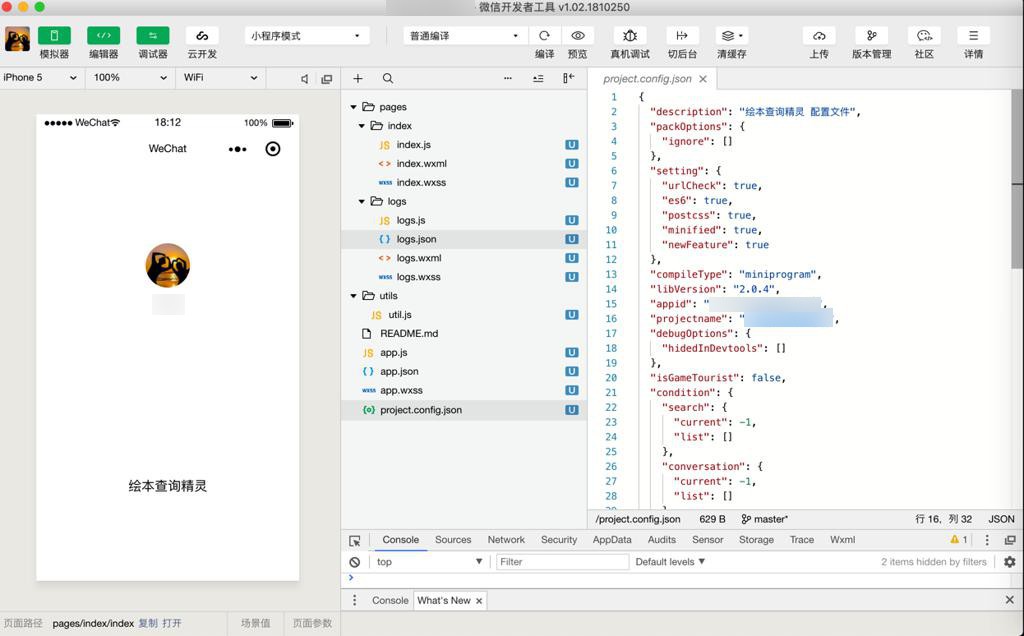Click the switch to background (切后台) icon

[682, 36]
